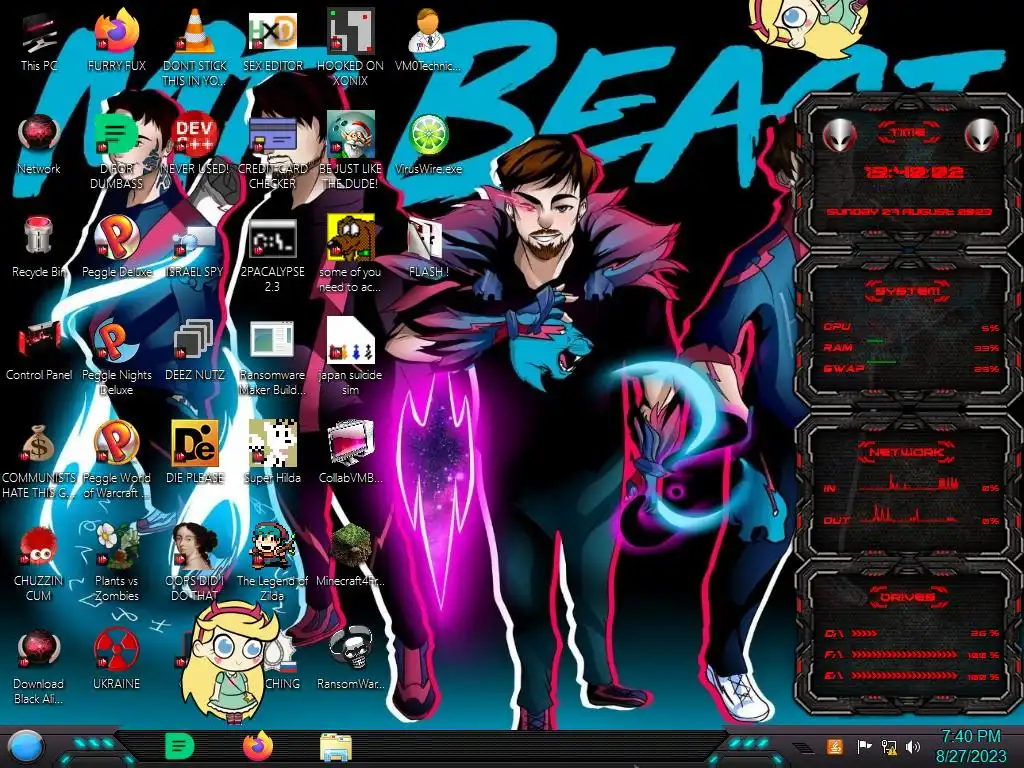Click the CPU usage row in gadget
The height and width of the screenshot is (768, 1024).
click(911, 327)
